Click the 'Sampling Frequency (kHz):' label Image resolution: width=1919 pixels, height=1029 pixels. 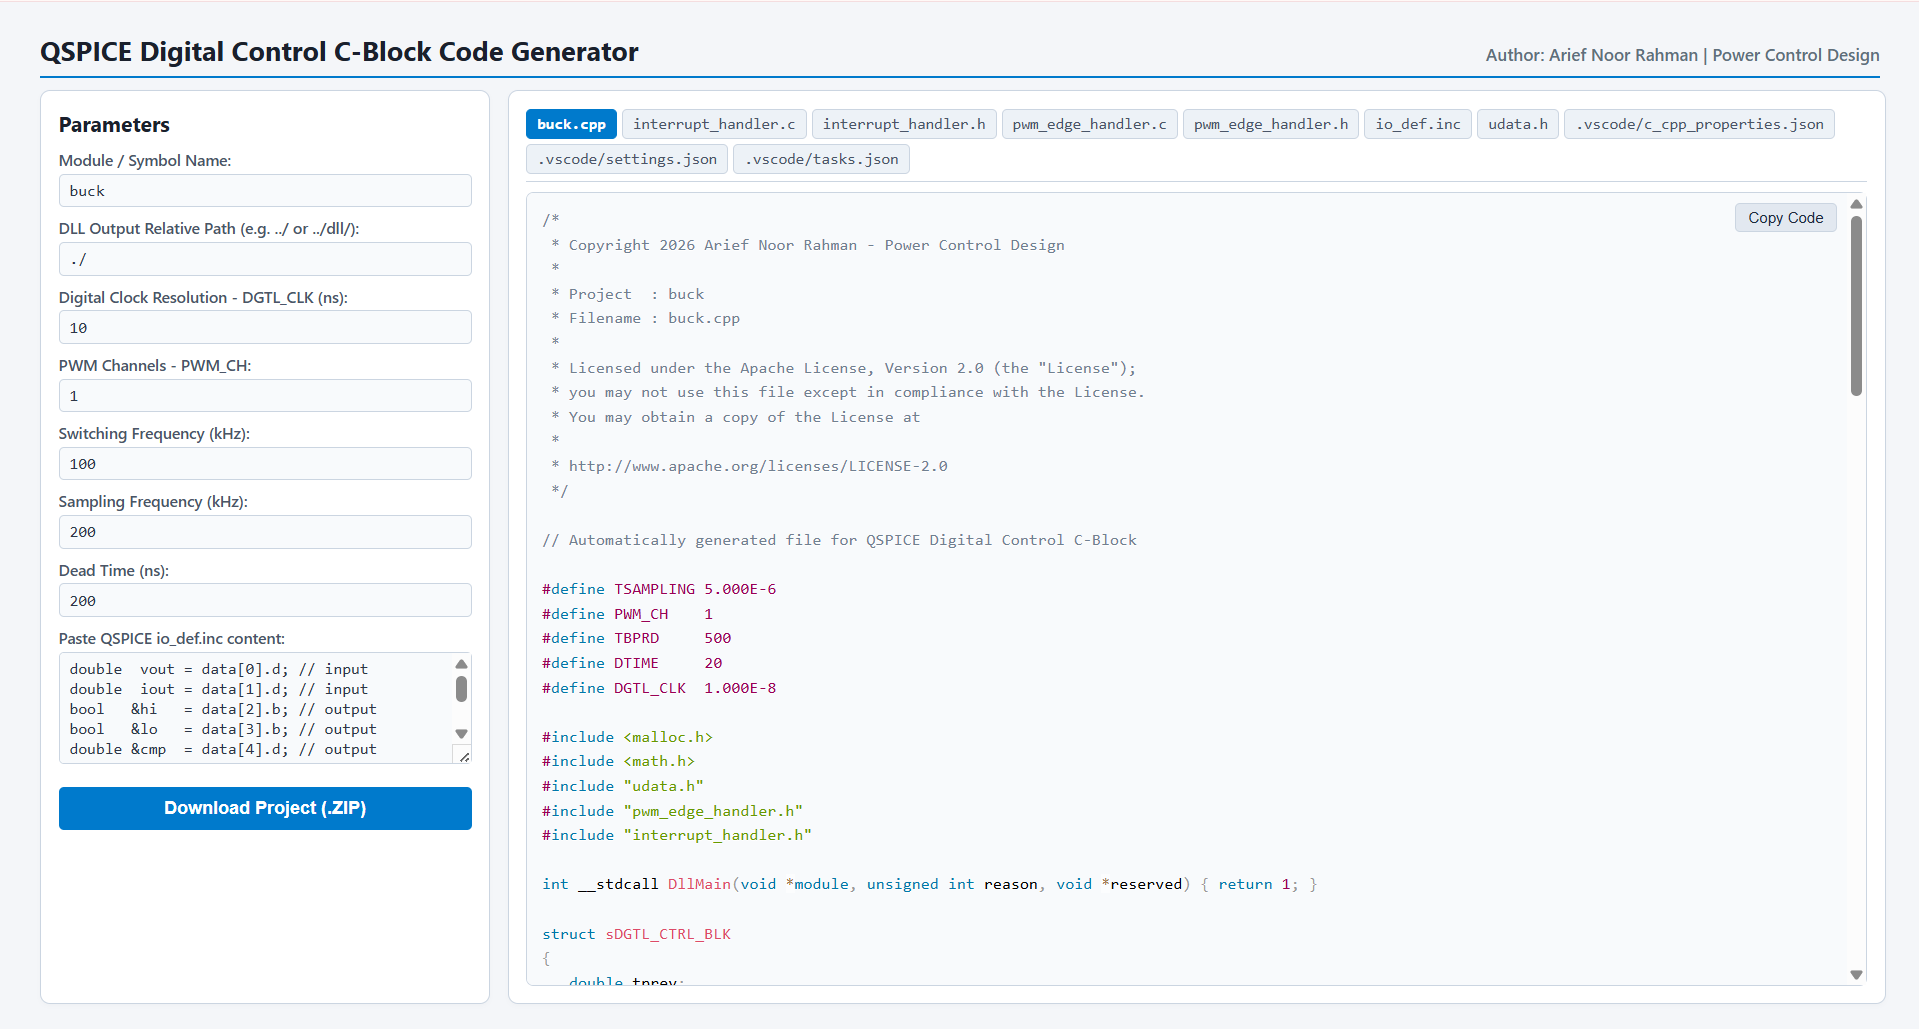(x=153, y=502)
